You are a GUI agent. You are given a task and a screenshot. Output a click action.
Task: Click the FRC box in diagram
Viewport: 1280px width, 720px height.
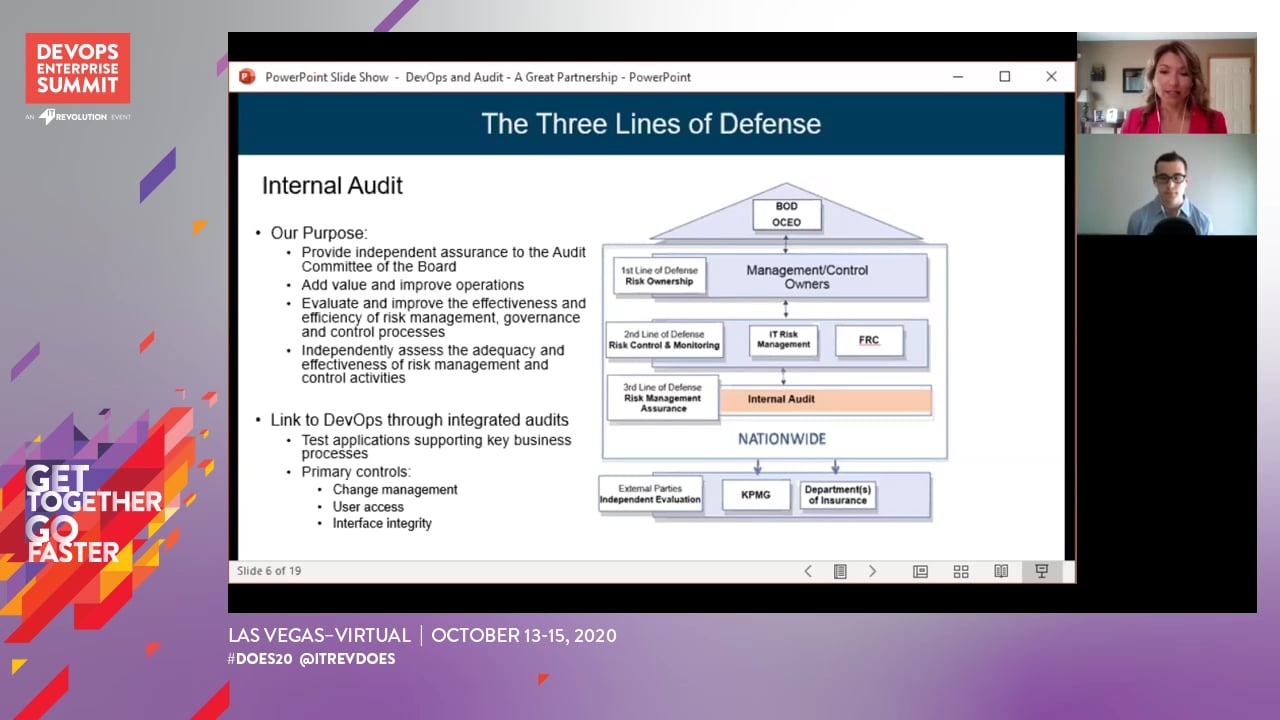pos(869,340)
